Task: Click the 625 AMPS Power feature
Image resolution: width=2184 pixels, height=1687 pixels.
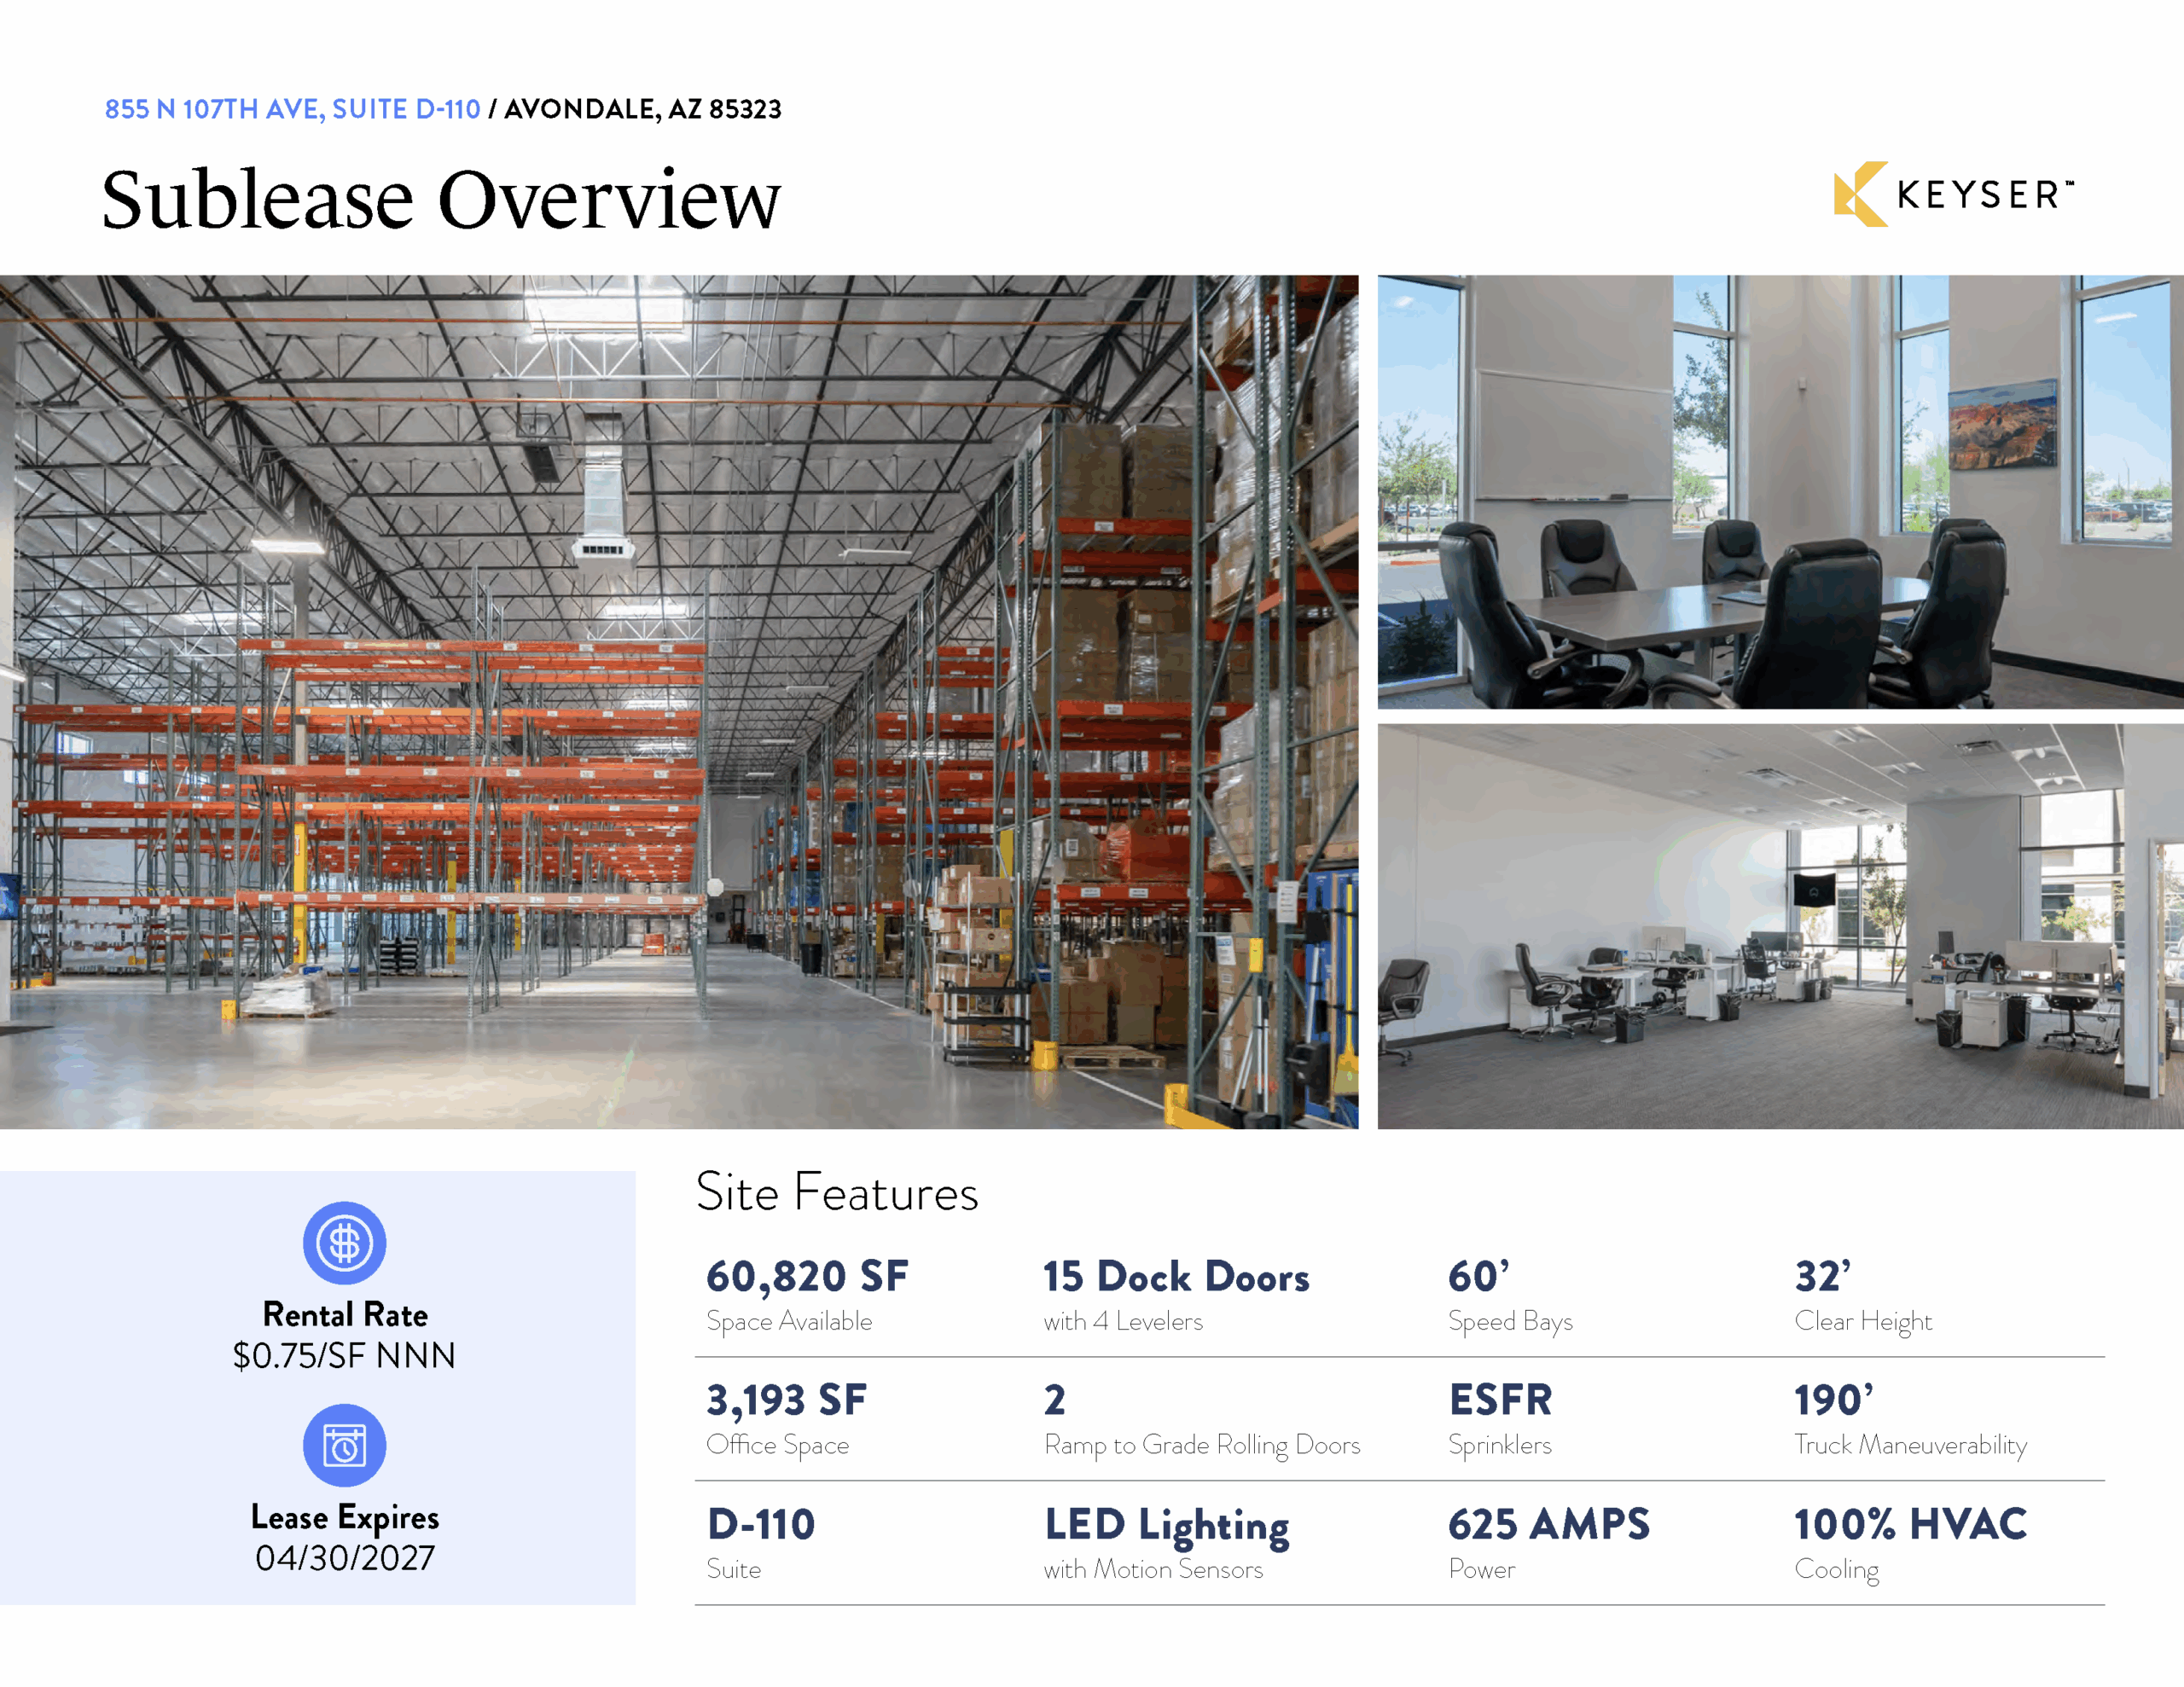Action: point(1548,1525)
